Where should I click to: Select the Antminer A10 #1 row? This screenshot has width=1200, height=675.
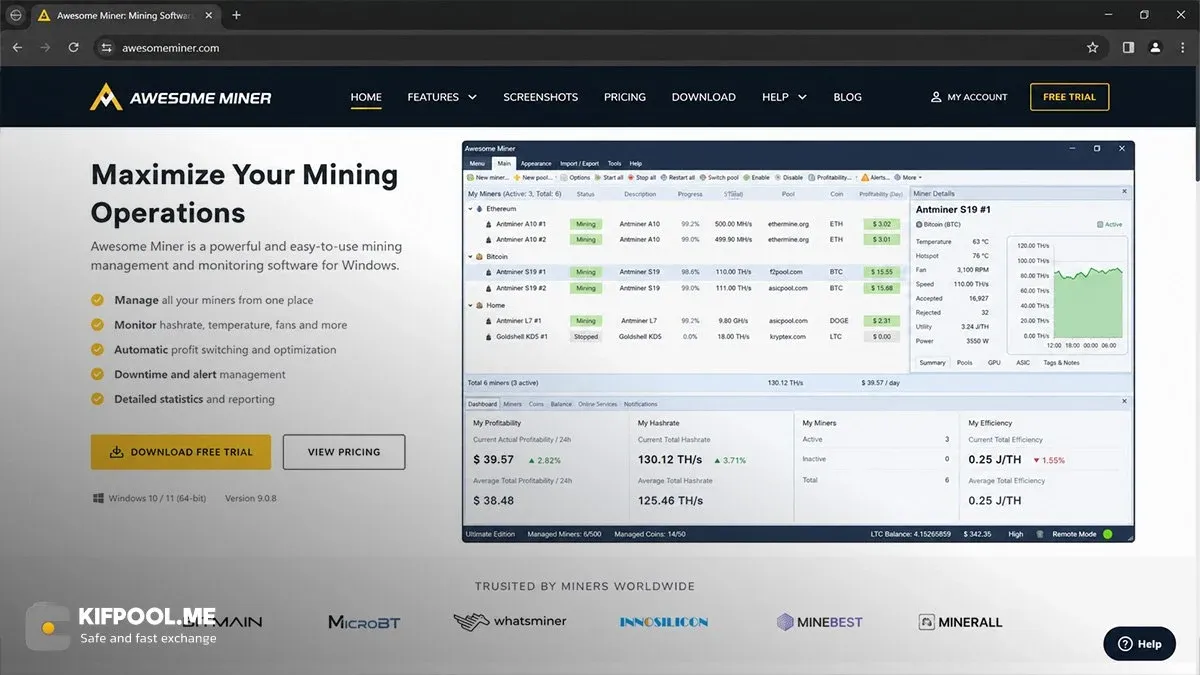click(x=688, y=224)
